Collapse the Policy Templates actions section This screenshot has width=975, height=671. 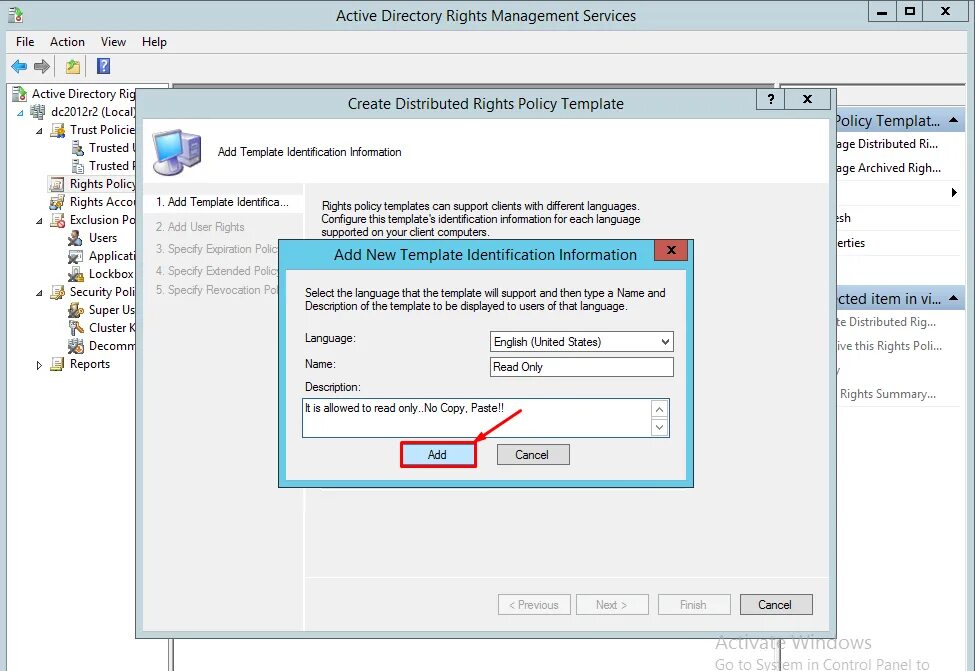953,120
